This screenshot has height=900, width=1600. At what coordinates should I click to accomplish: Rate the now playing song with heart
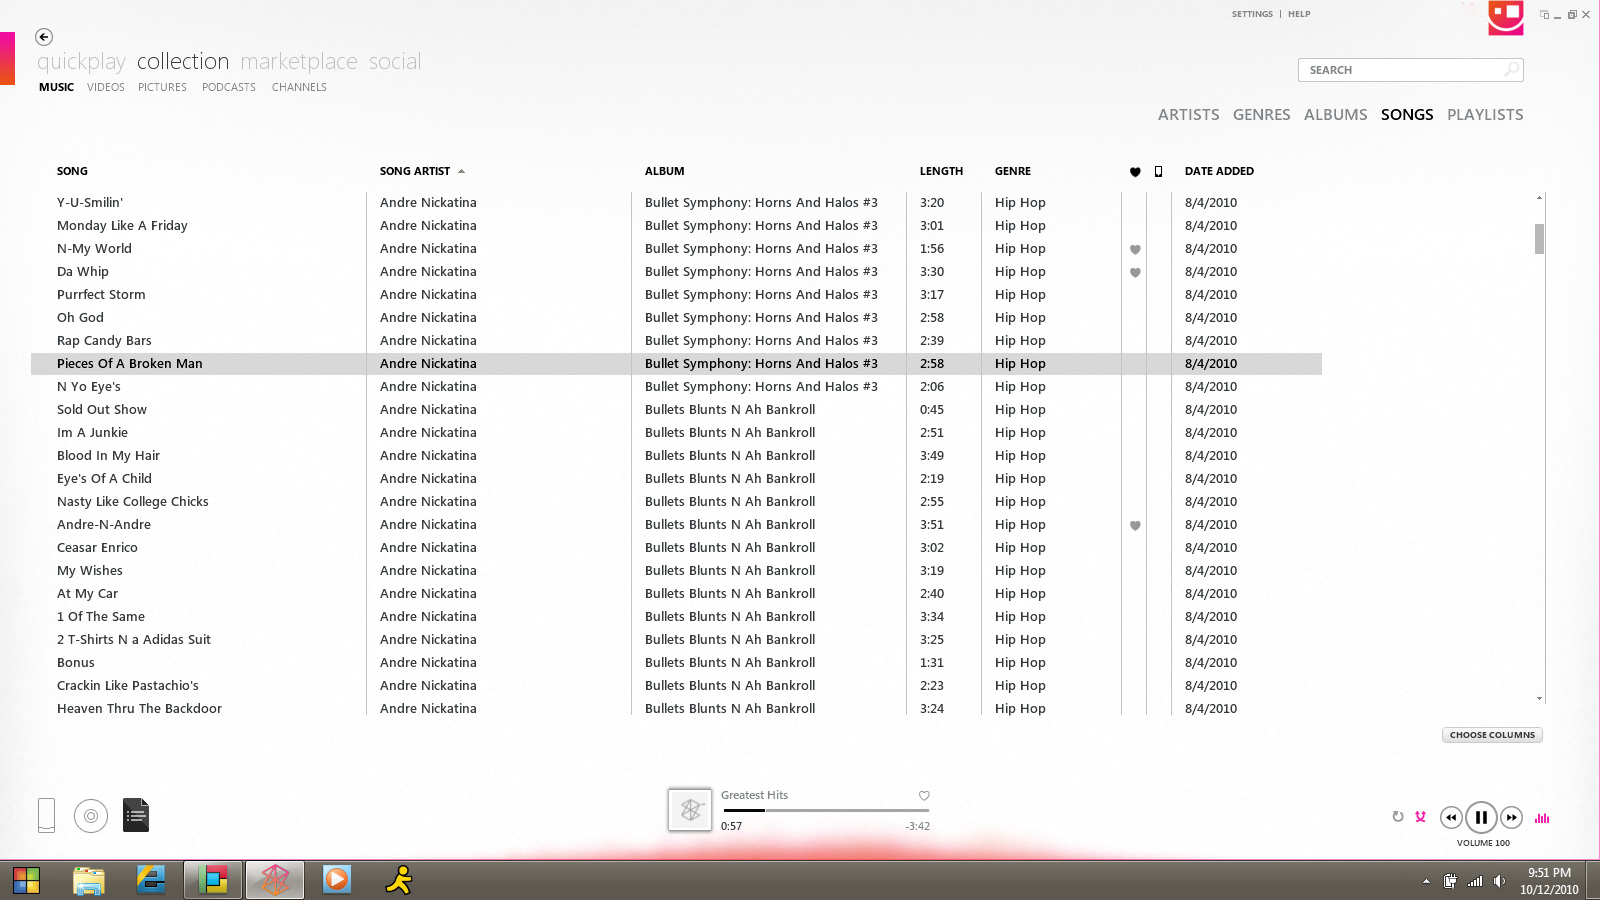pos(924,796)
